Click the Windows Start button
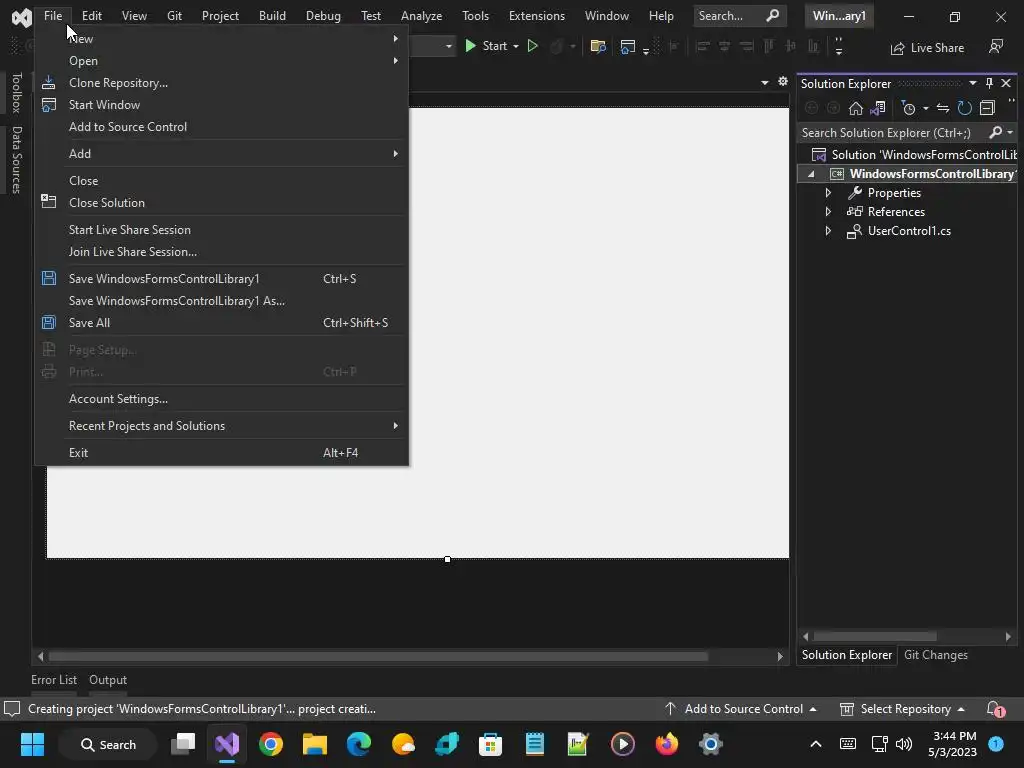Screen dimensions: 1024x768 click(x=32, y=744)
